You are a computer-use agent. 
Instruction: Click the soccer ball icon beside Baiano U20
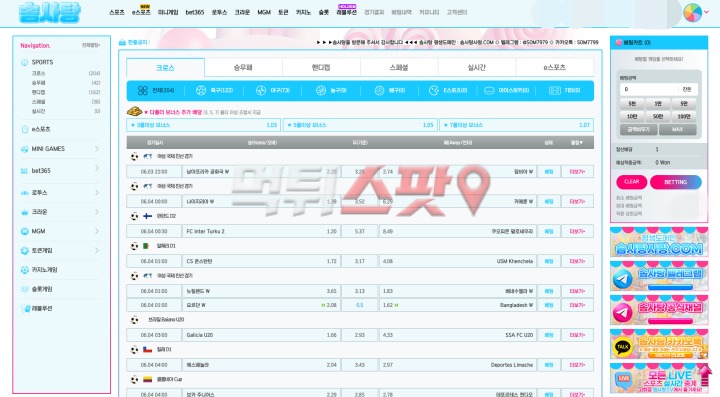point(134,320)
